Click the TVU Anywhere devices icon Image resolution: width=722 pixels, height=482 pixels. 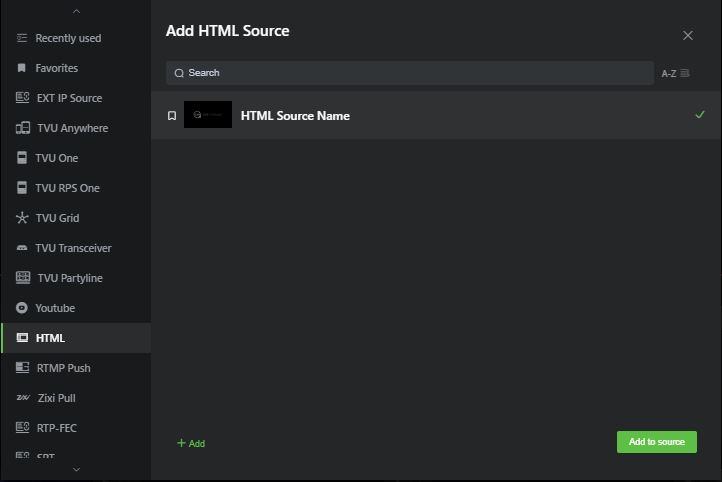click(23, 128)
